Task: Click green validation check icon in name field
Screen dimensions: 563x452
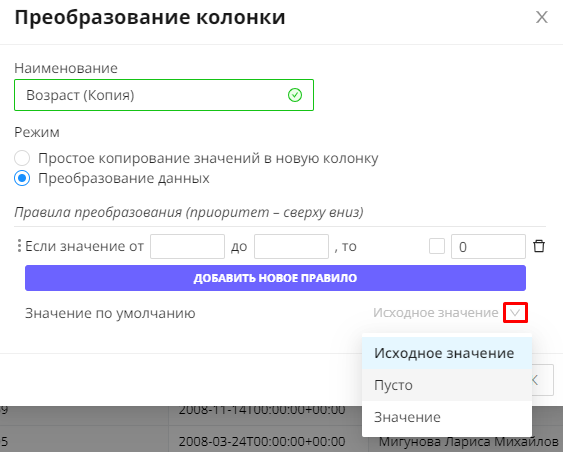Action: coord(295,95)
